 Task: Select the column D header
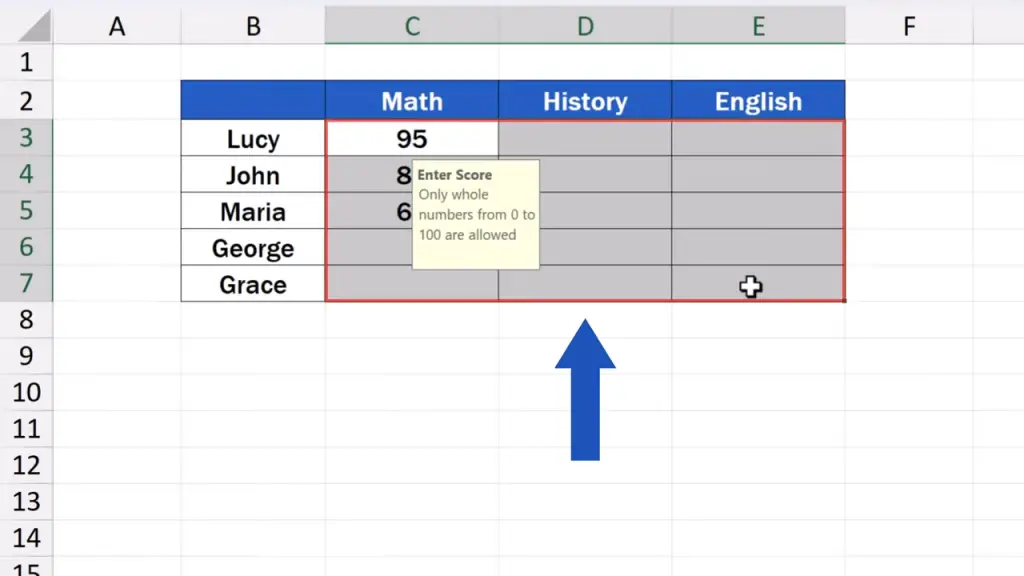(585, 27)
